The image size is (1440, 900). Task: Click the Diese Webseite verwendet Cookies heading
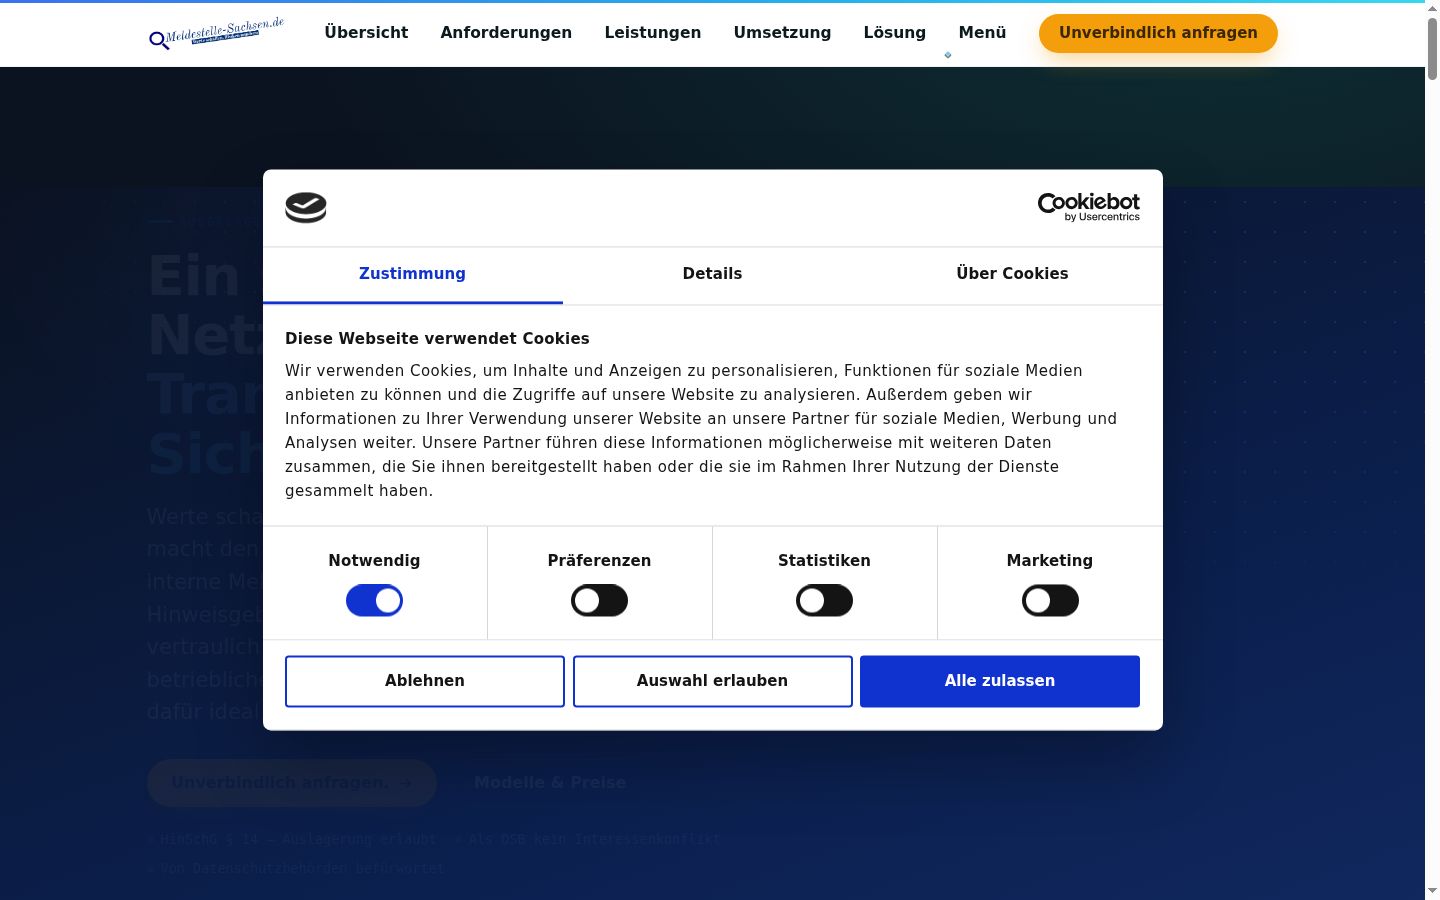pyautogui.click(x=437, y=339)
